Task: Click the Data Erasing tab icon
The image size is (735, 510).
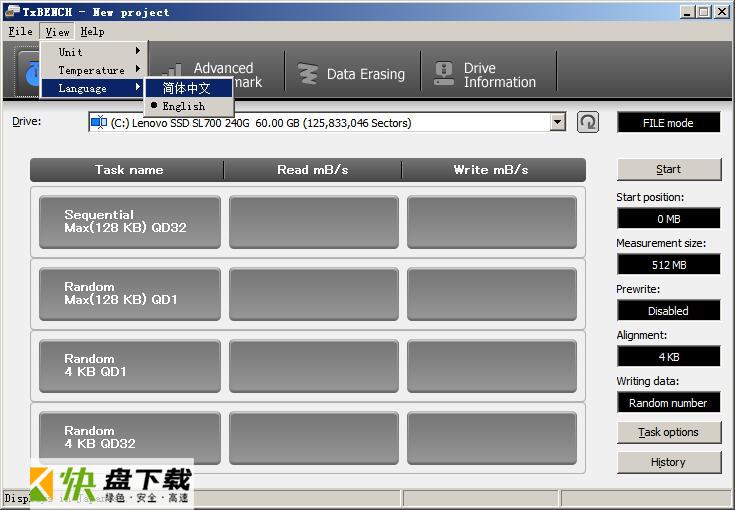Action: click(308, 74)
